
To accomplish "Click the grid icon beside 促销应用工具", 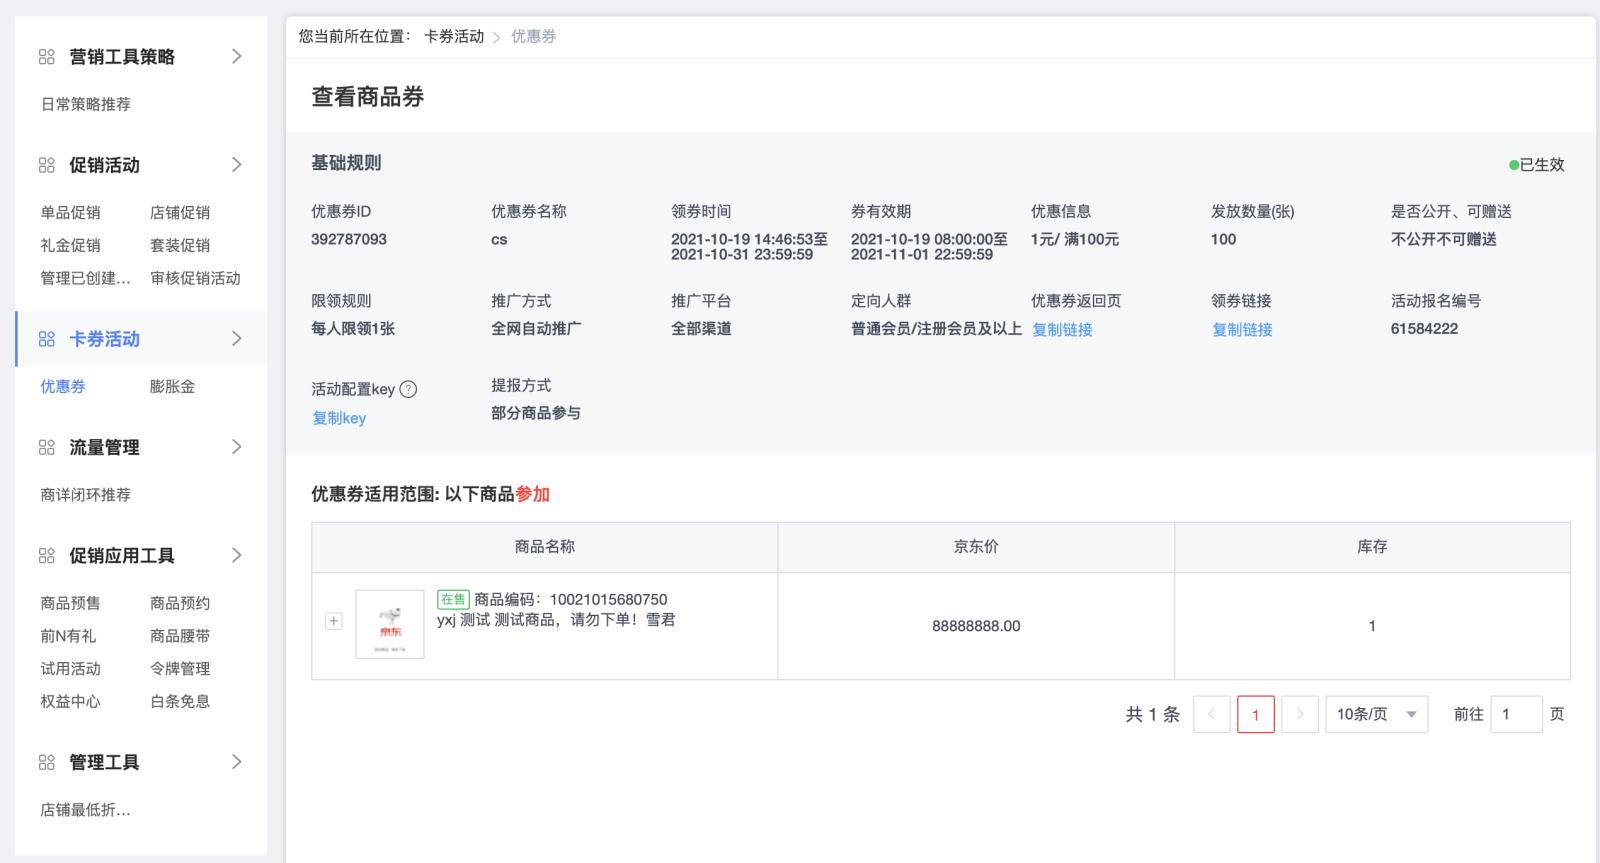I will pyautogui.click(x=47, y=555).
